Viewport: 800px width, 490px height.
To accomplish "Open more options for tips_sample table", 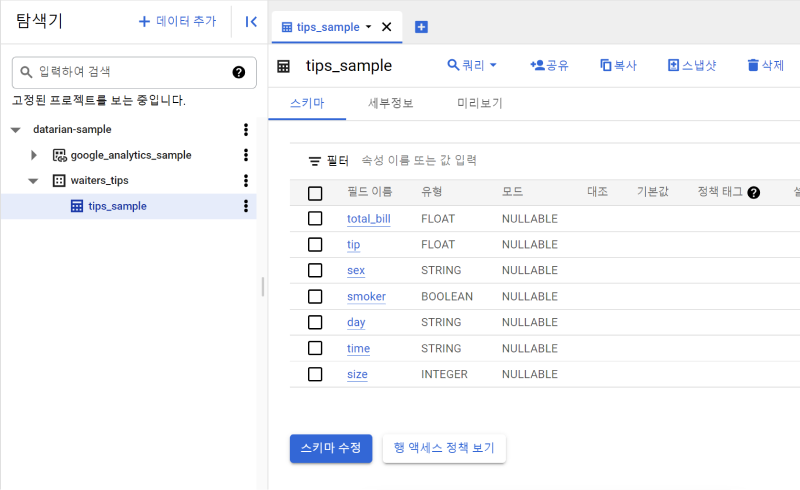I will [x=246, y=206].
